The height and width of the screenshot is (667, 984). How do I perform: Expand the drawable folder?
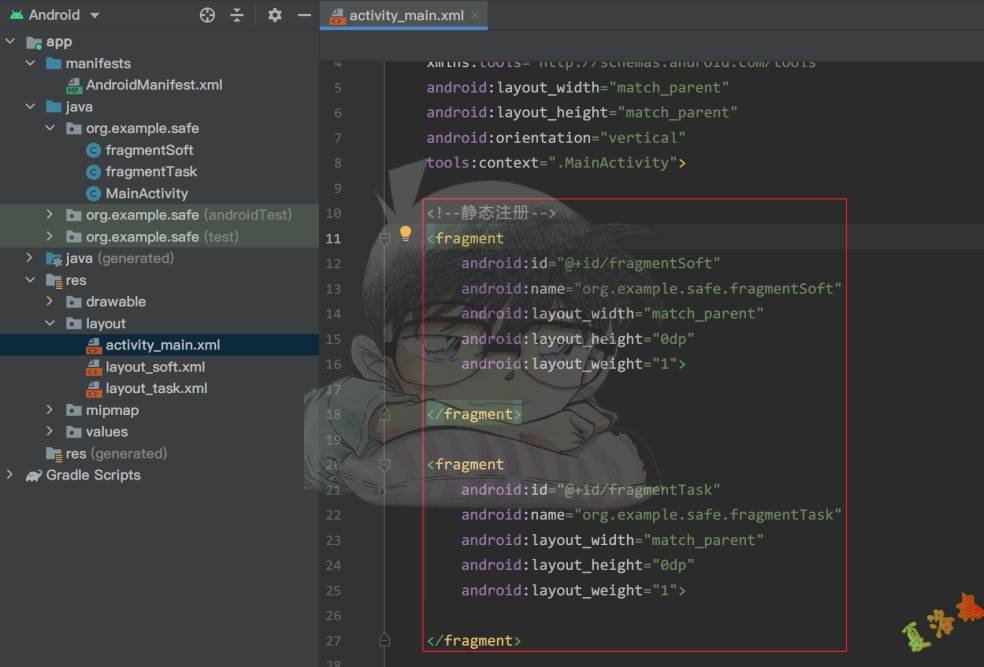(x=50, y=302)
